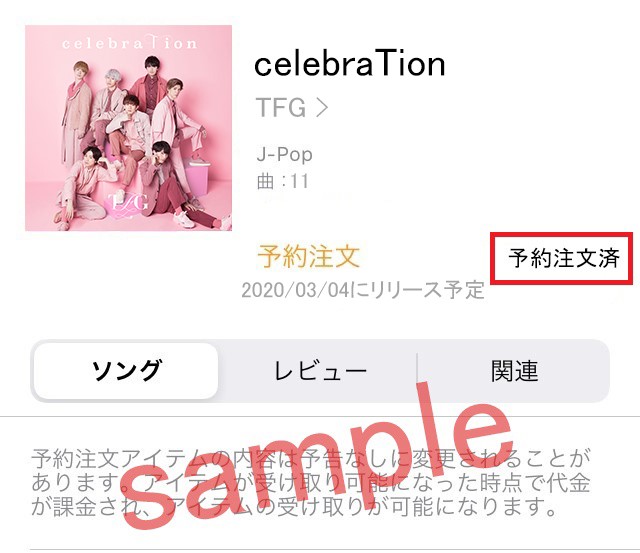Screen dimensions: 640x553
Task: Click the celebraTion album title text
Action: (349, 64)
